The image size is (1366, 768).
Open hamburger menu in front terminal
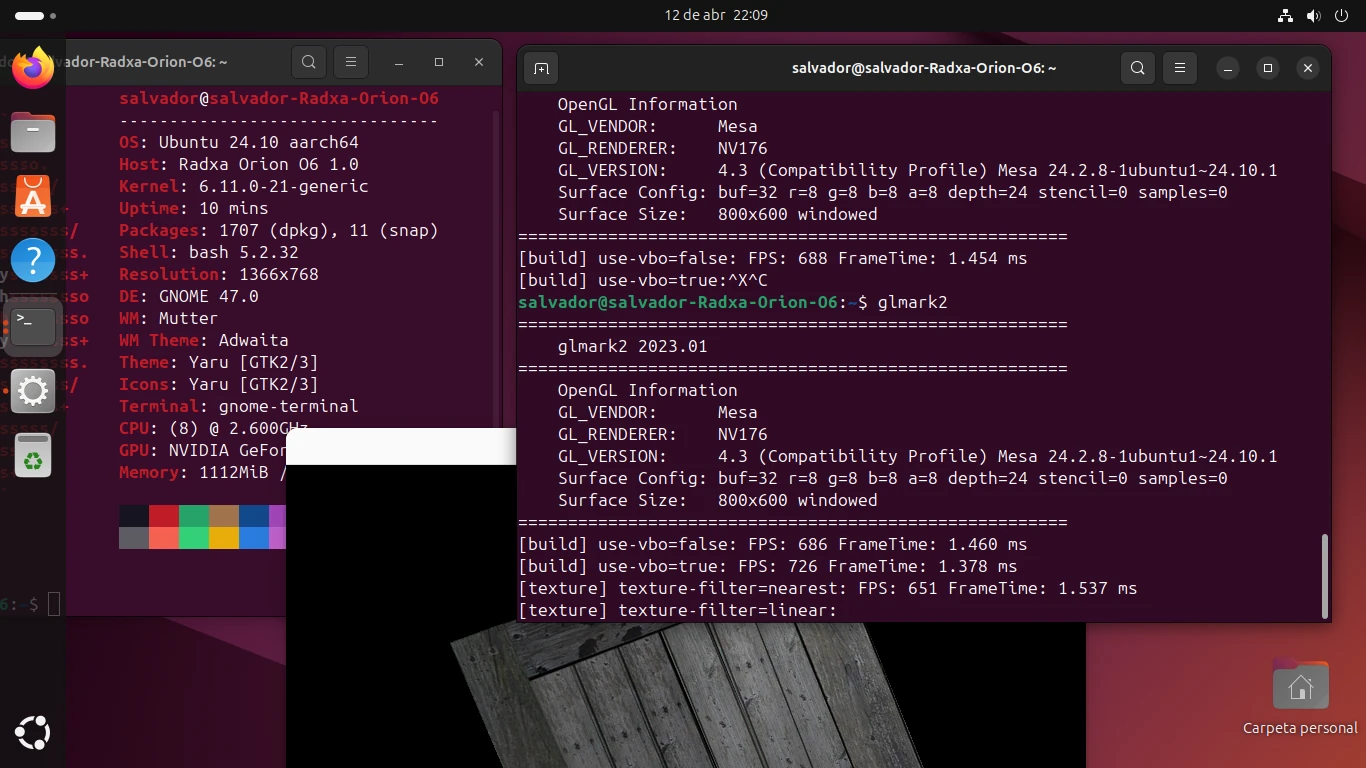(1180, 68)
